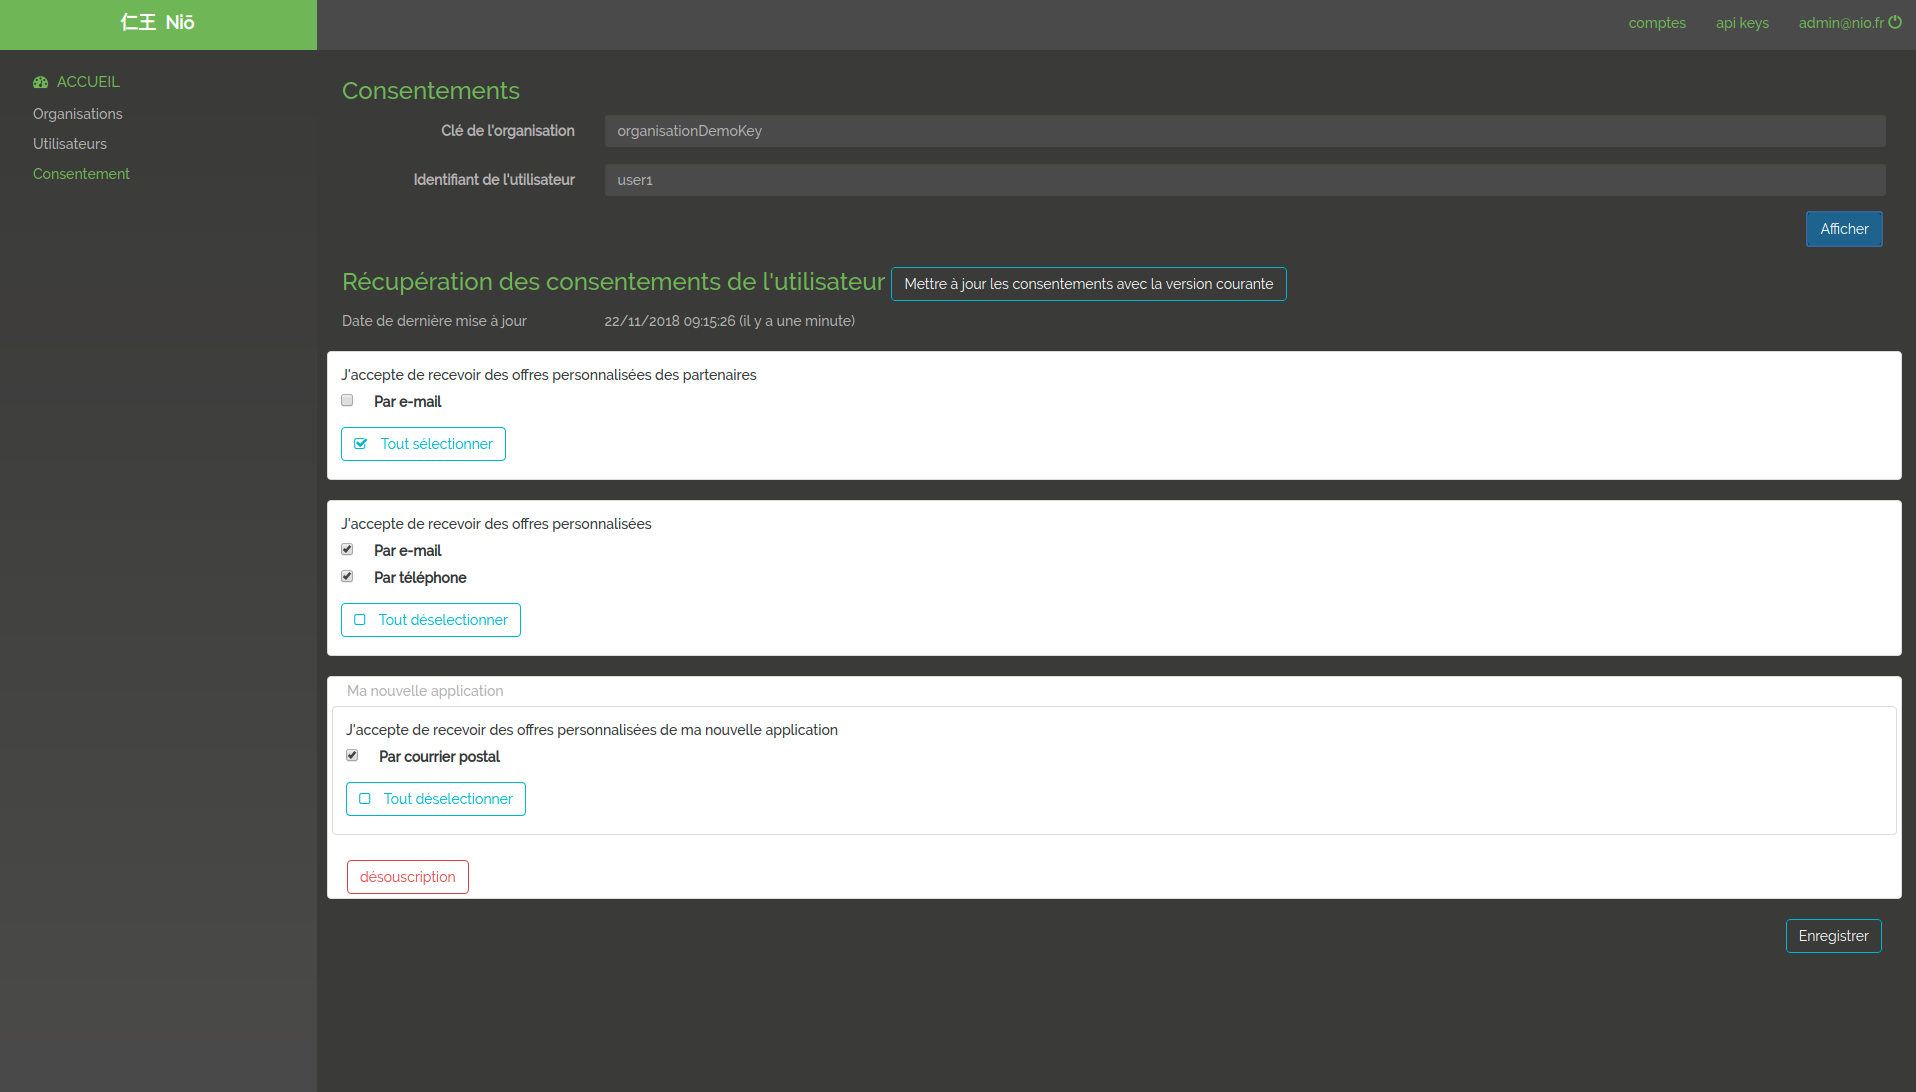This screenshot has width=1916, height=1092.
Task: Select Consentement in the sidebar
Action: [81, 174]
